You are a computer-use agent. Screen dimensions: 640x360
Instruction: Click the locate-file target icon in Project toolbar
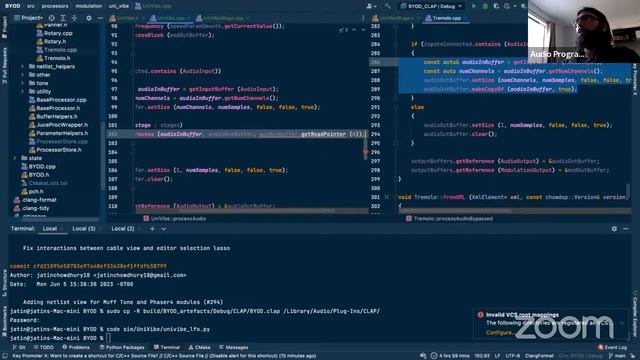point(51,18)
